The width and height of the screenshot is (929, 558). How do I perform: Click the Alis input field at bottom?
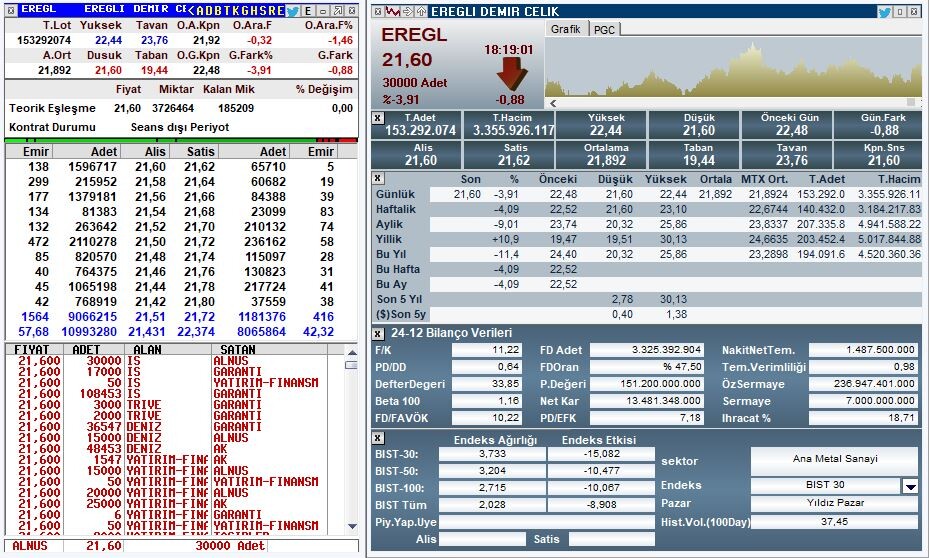(482, 539)
